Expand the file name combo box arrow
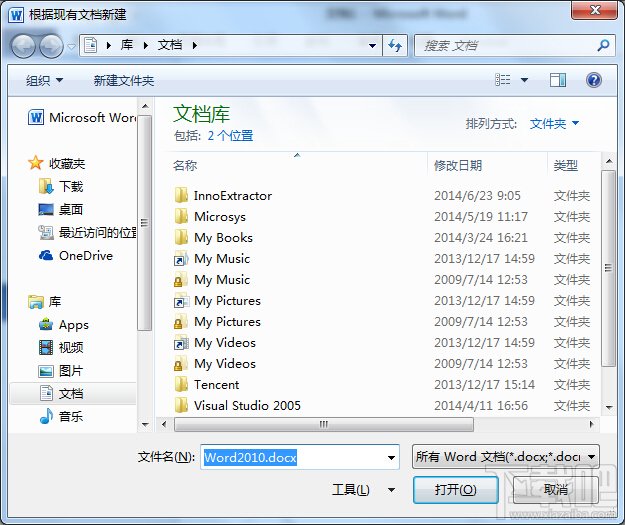The height and width of the screenshot is (525, 625). (391, 457)
